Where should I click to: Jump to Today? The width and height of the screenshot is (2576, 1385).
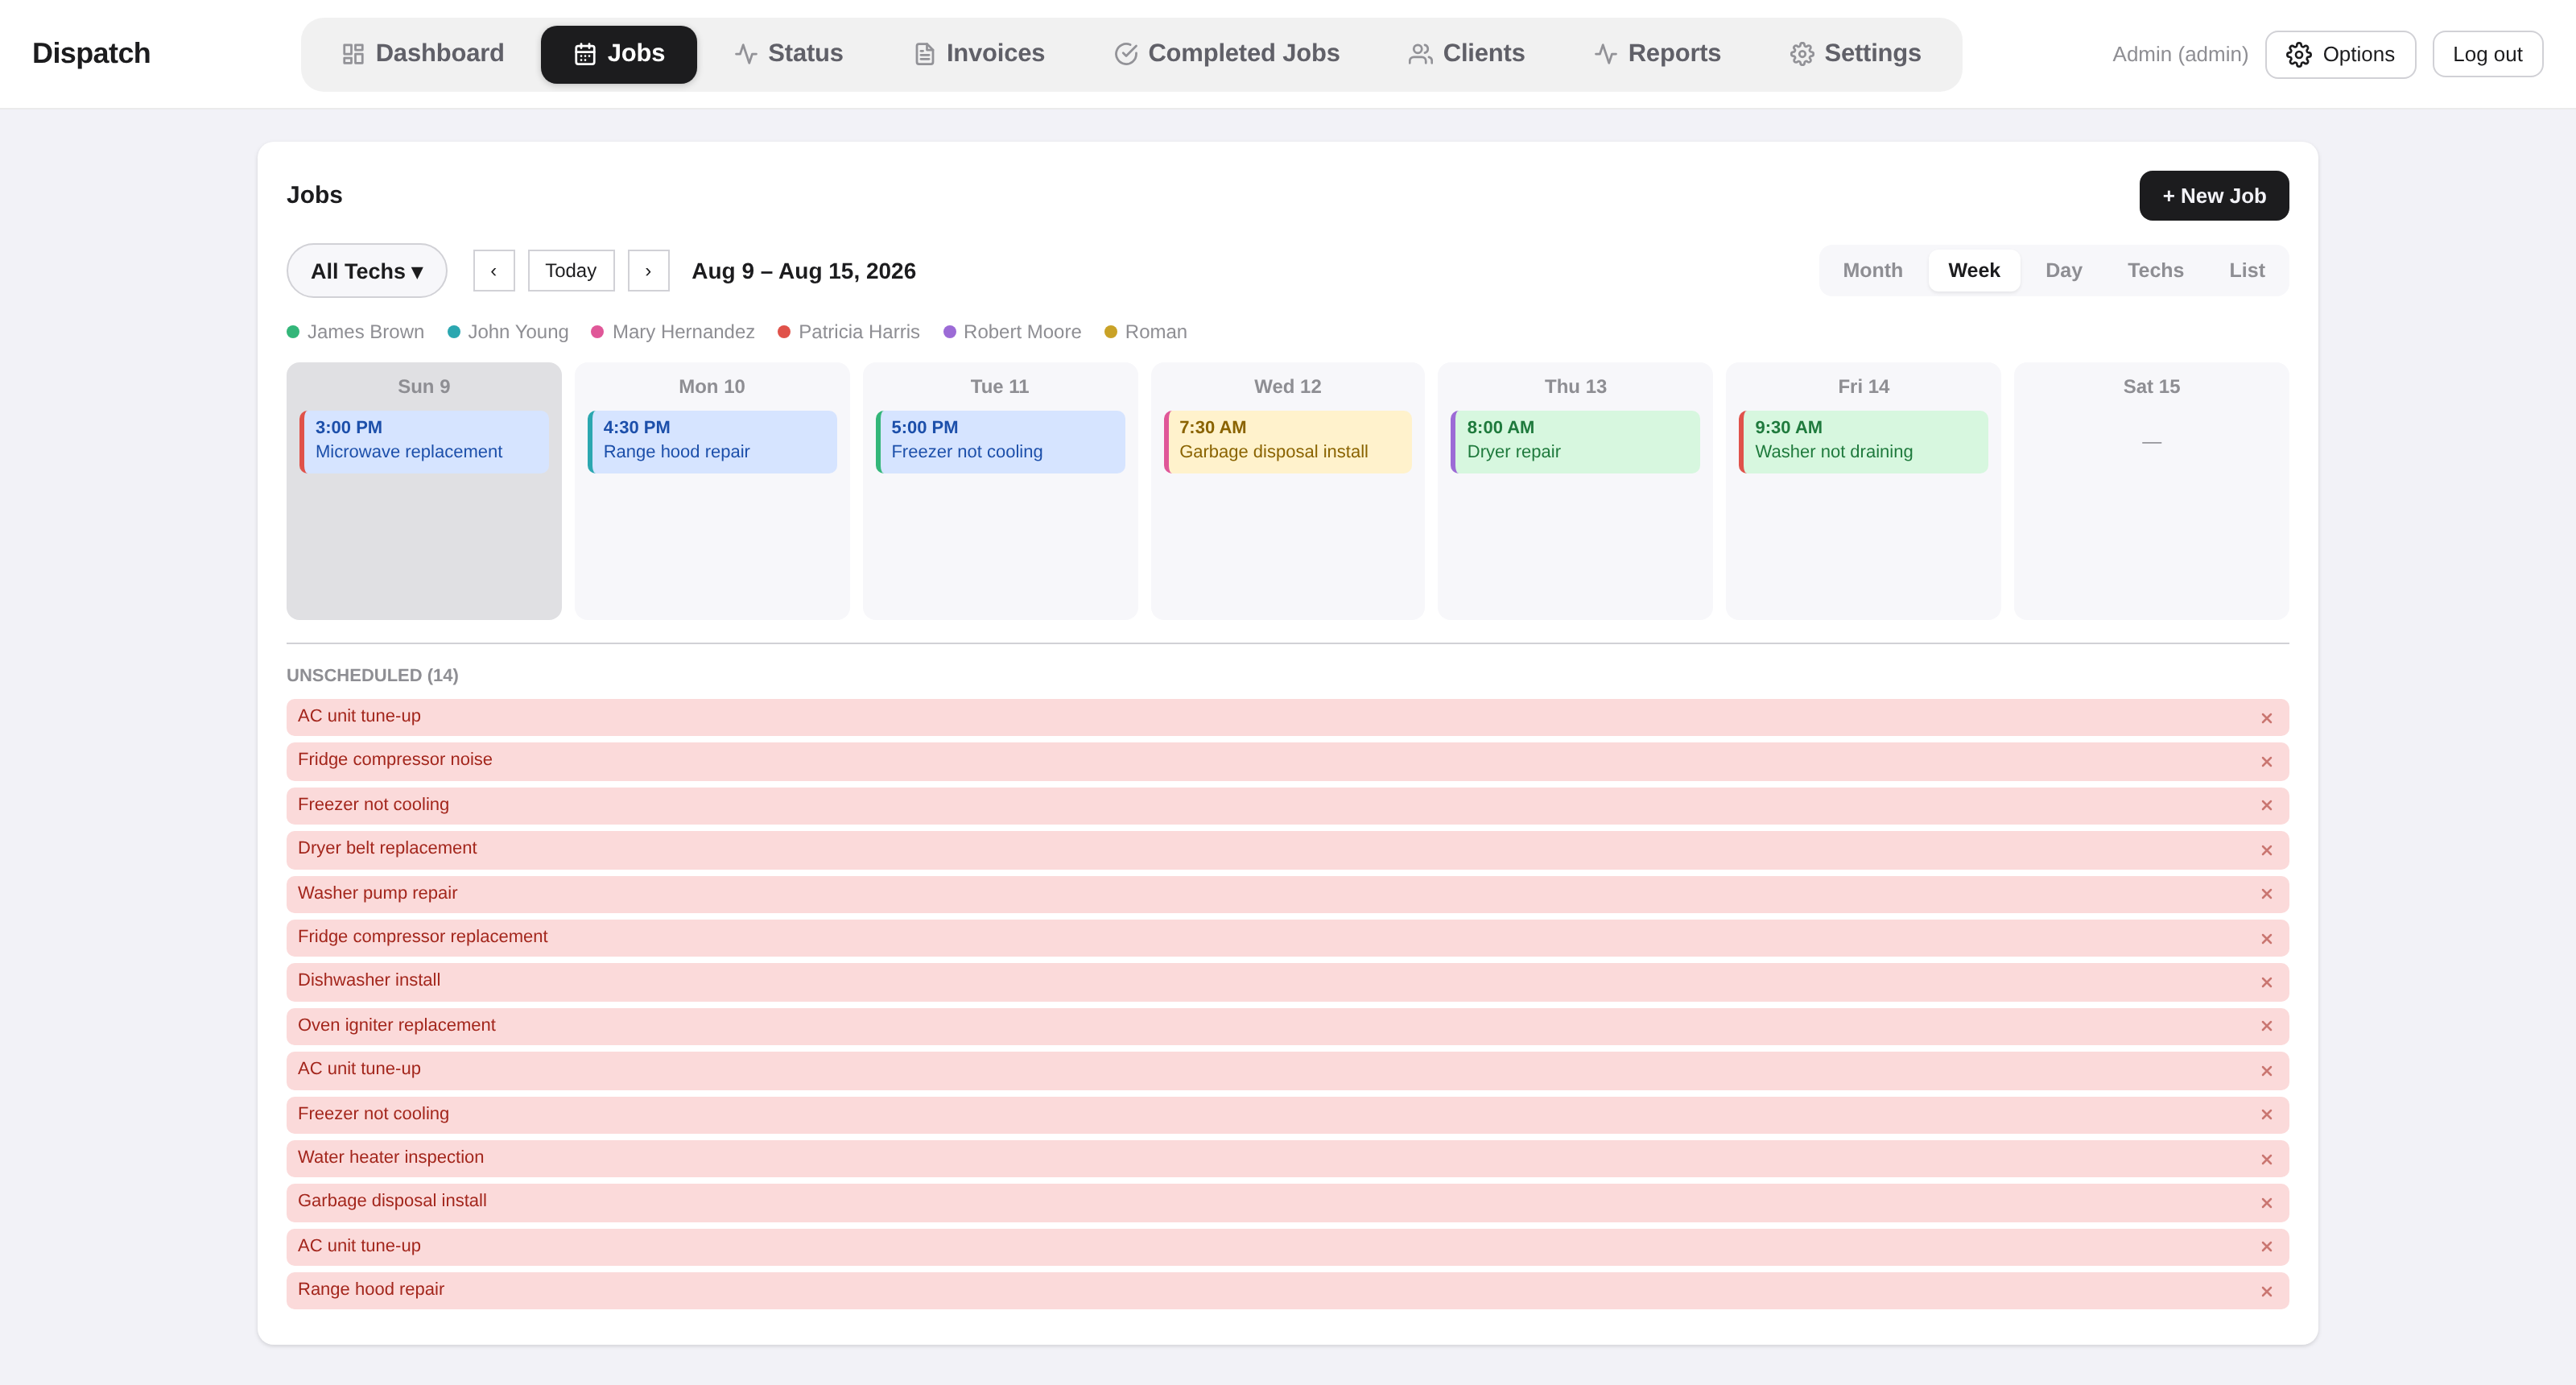click(571, 271)
